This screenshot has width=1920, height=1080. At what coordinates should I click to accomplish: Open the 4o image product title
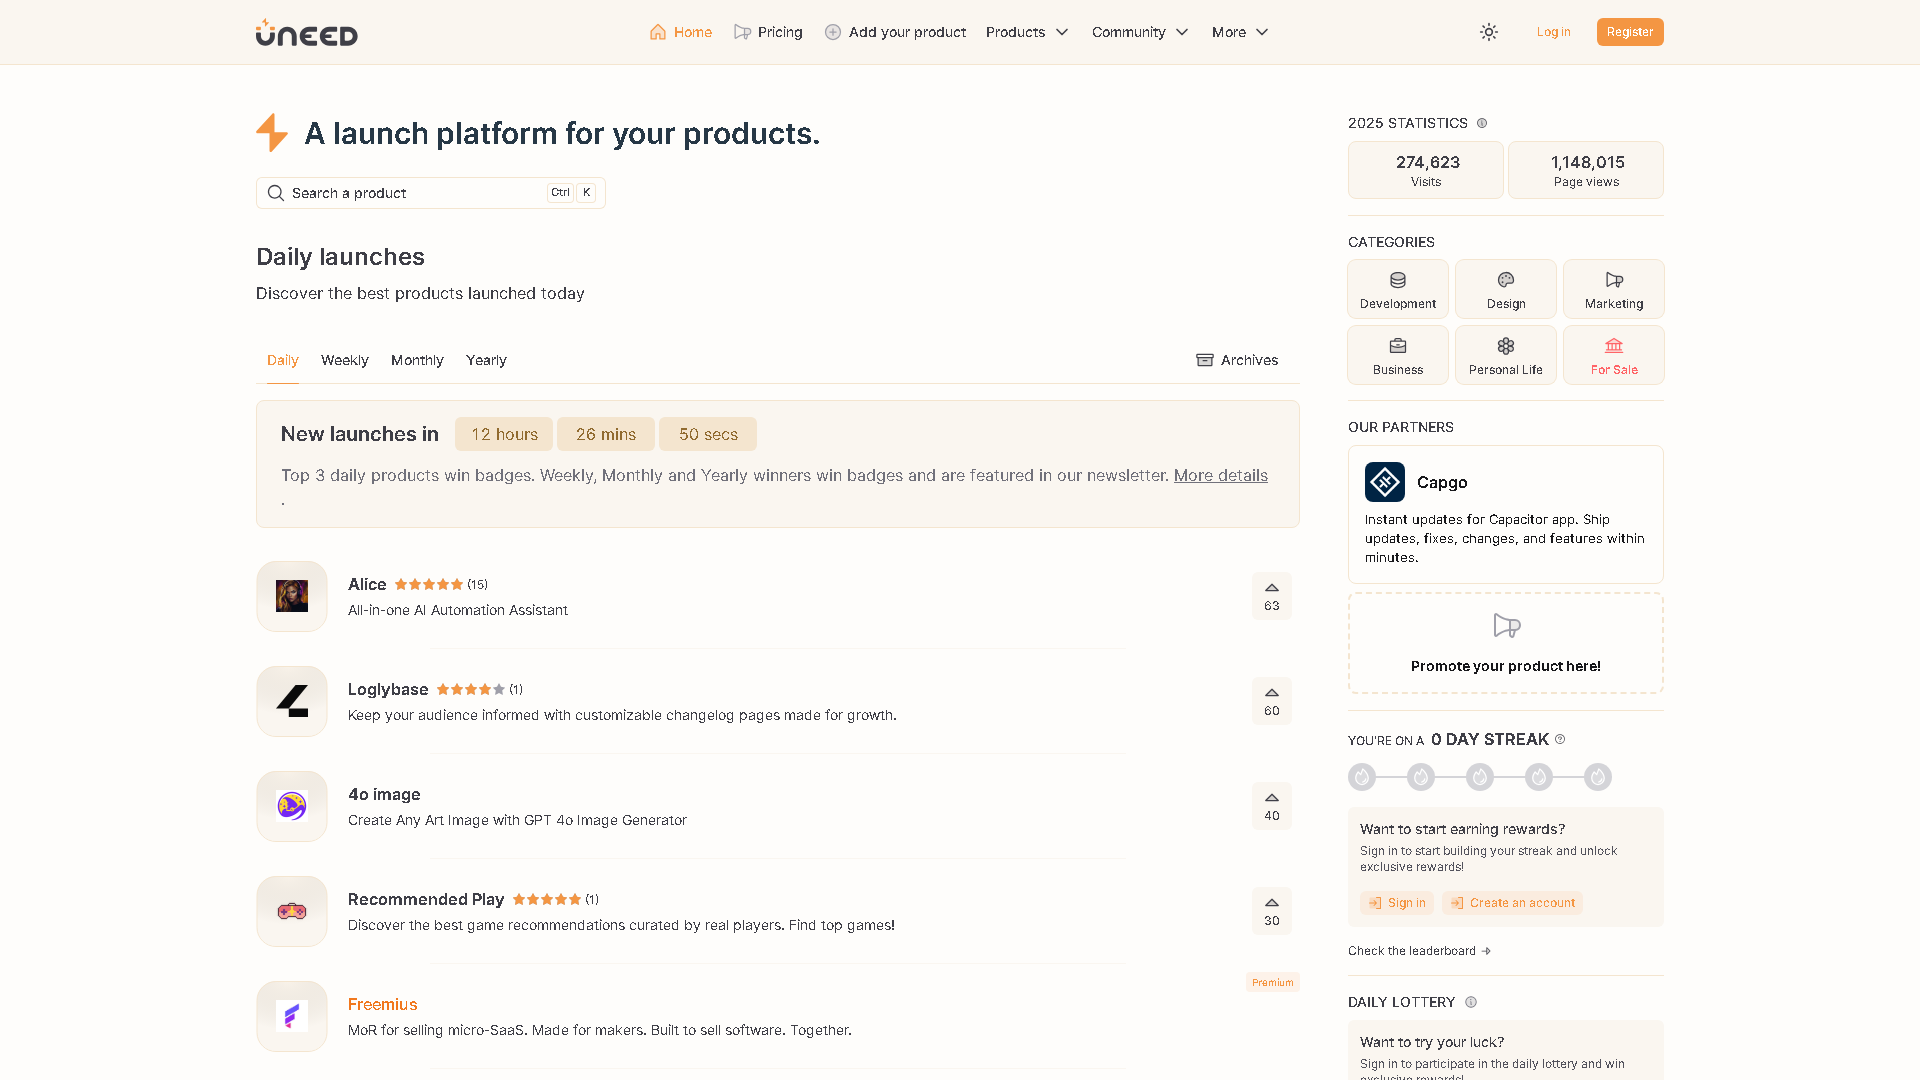pyautogui.click(x=384, y=794)
